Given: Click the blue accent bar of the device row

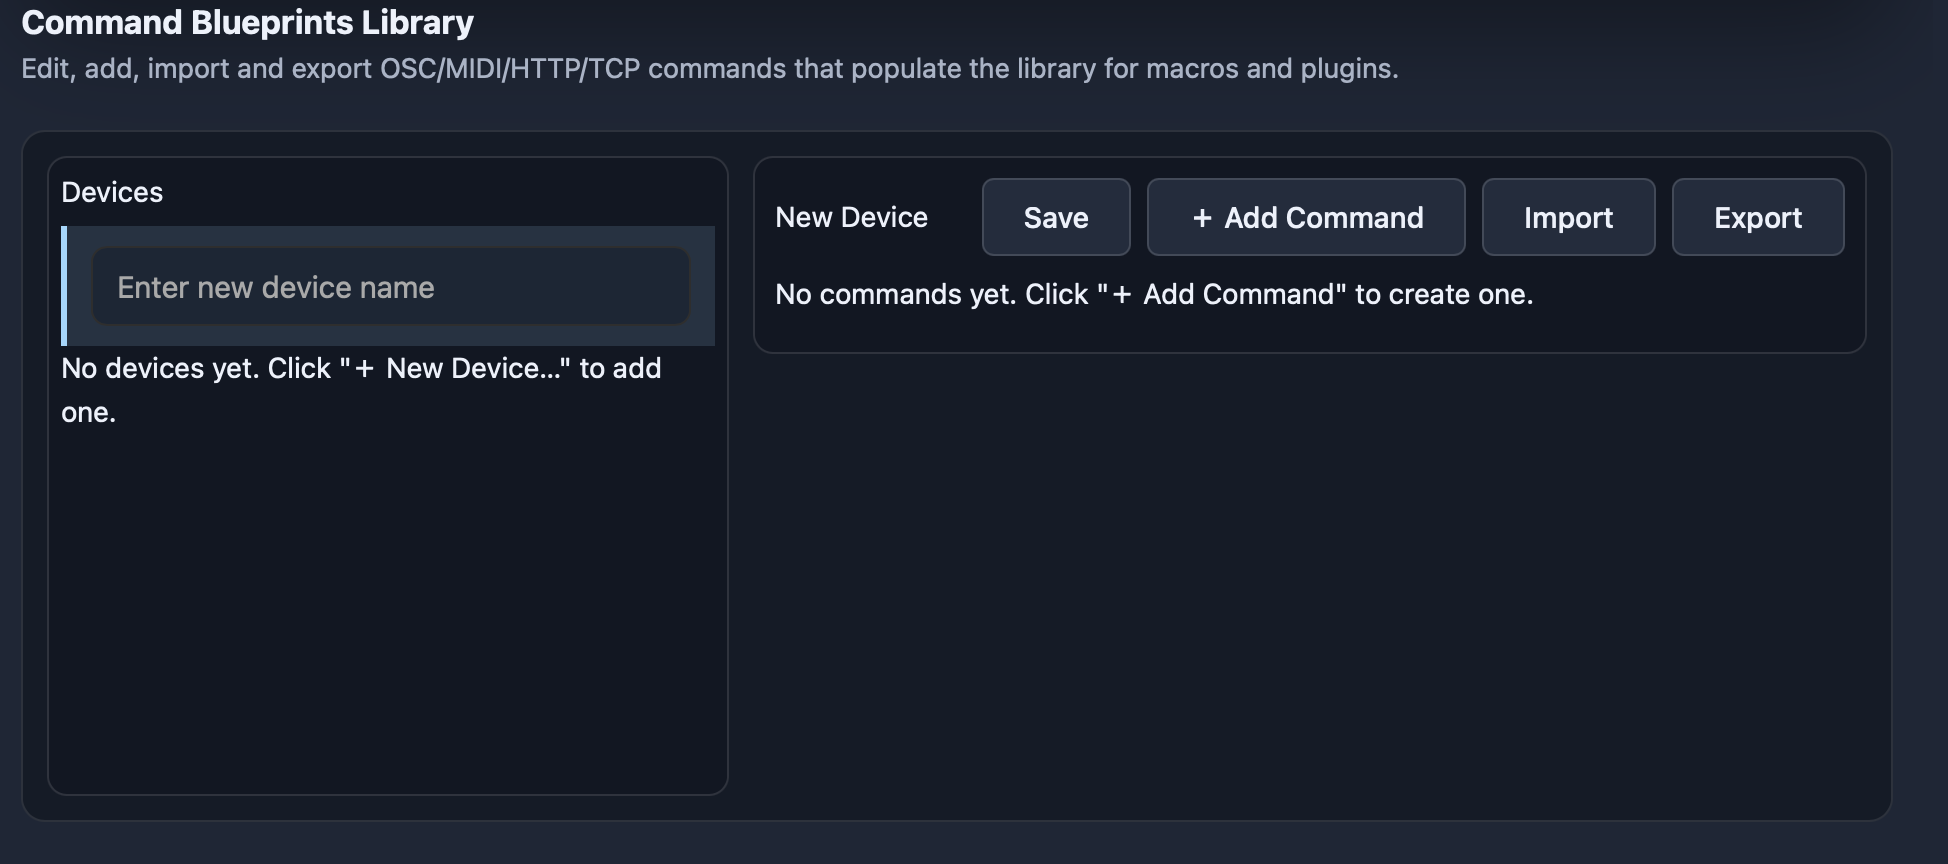Looking at the screenshot, I should [64, 286].
